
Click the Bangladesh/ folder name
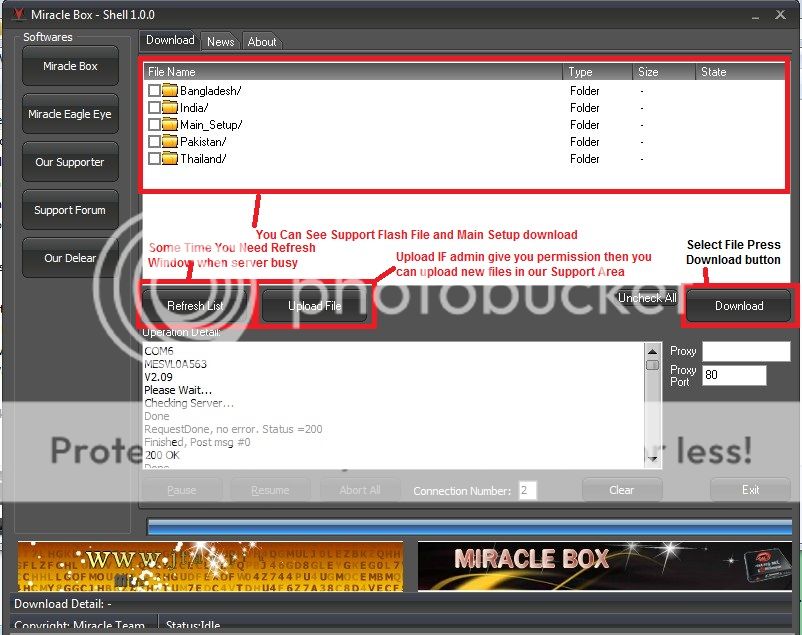pos(211,91)
